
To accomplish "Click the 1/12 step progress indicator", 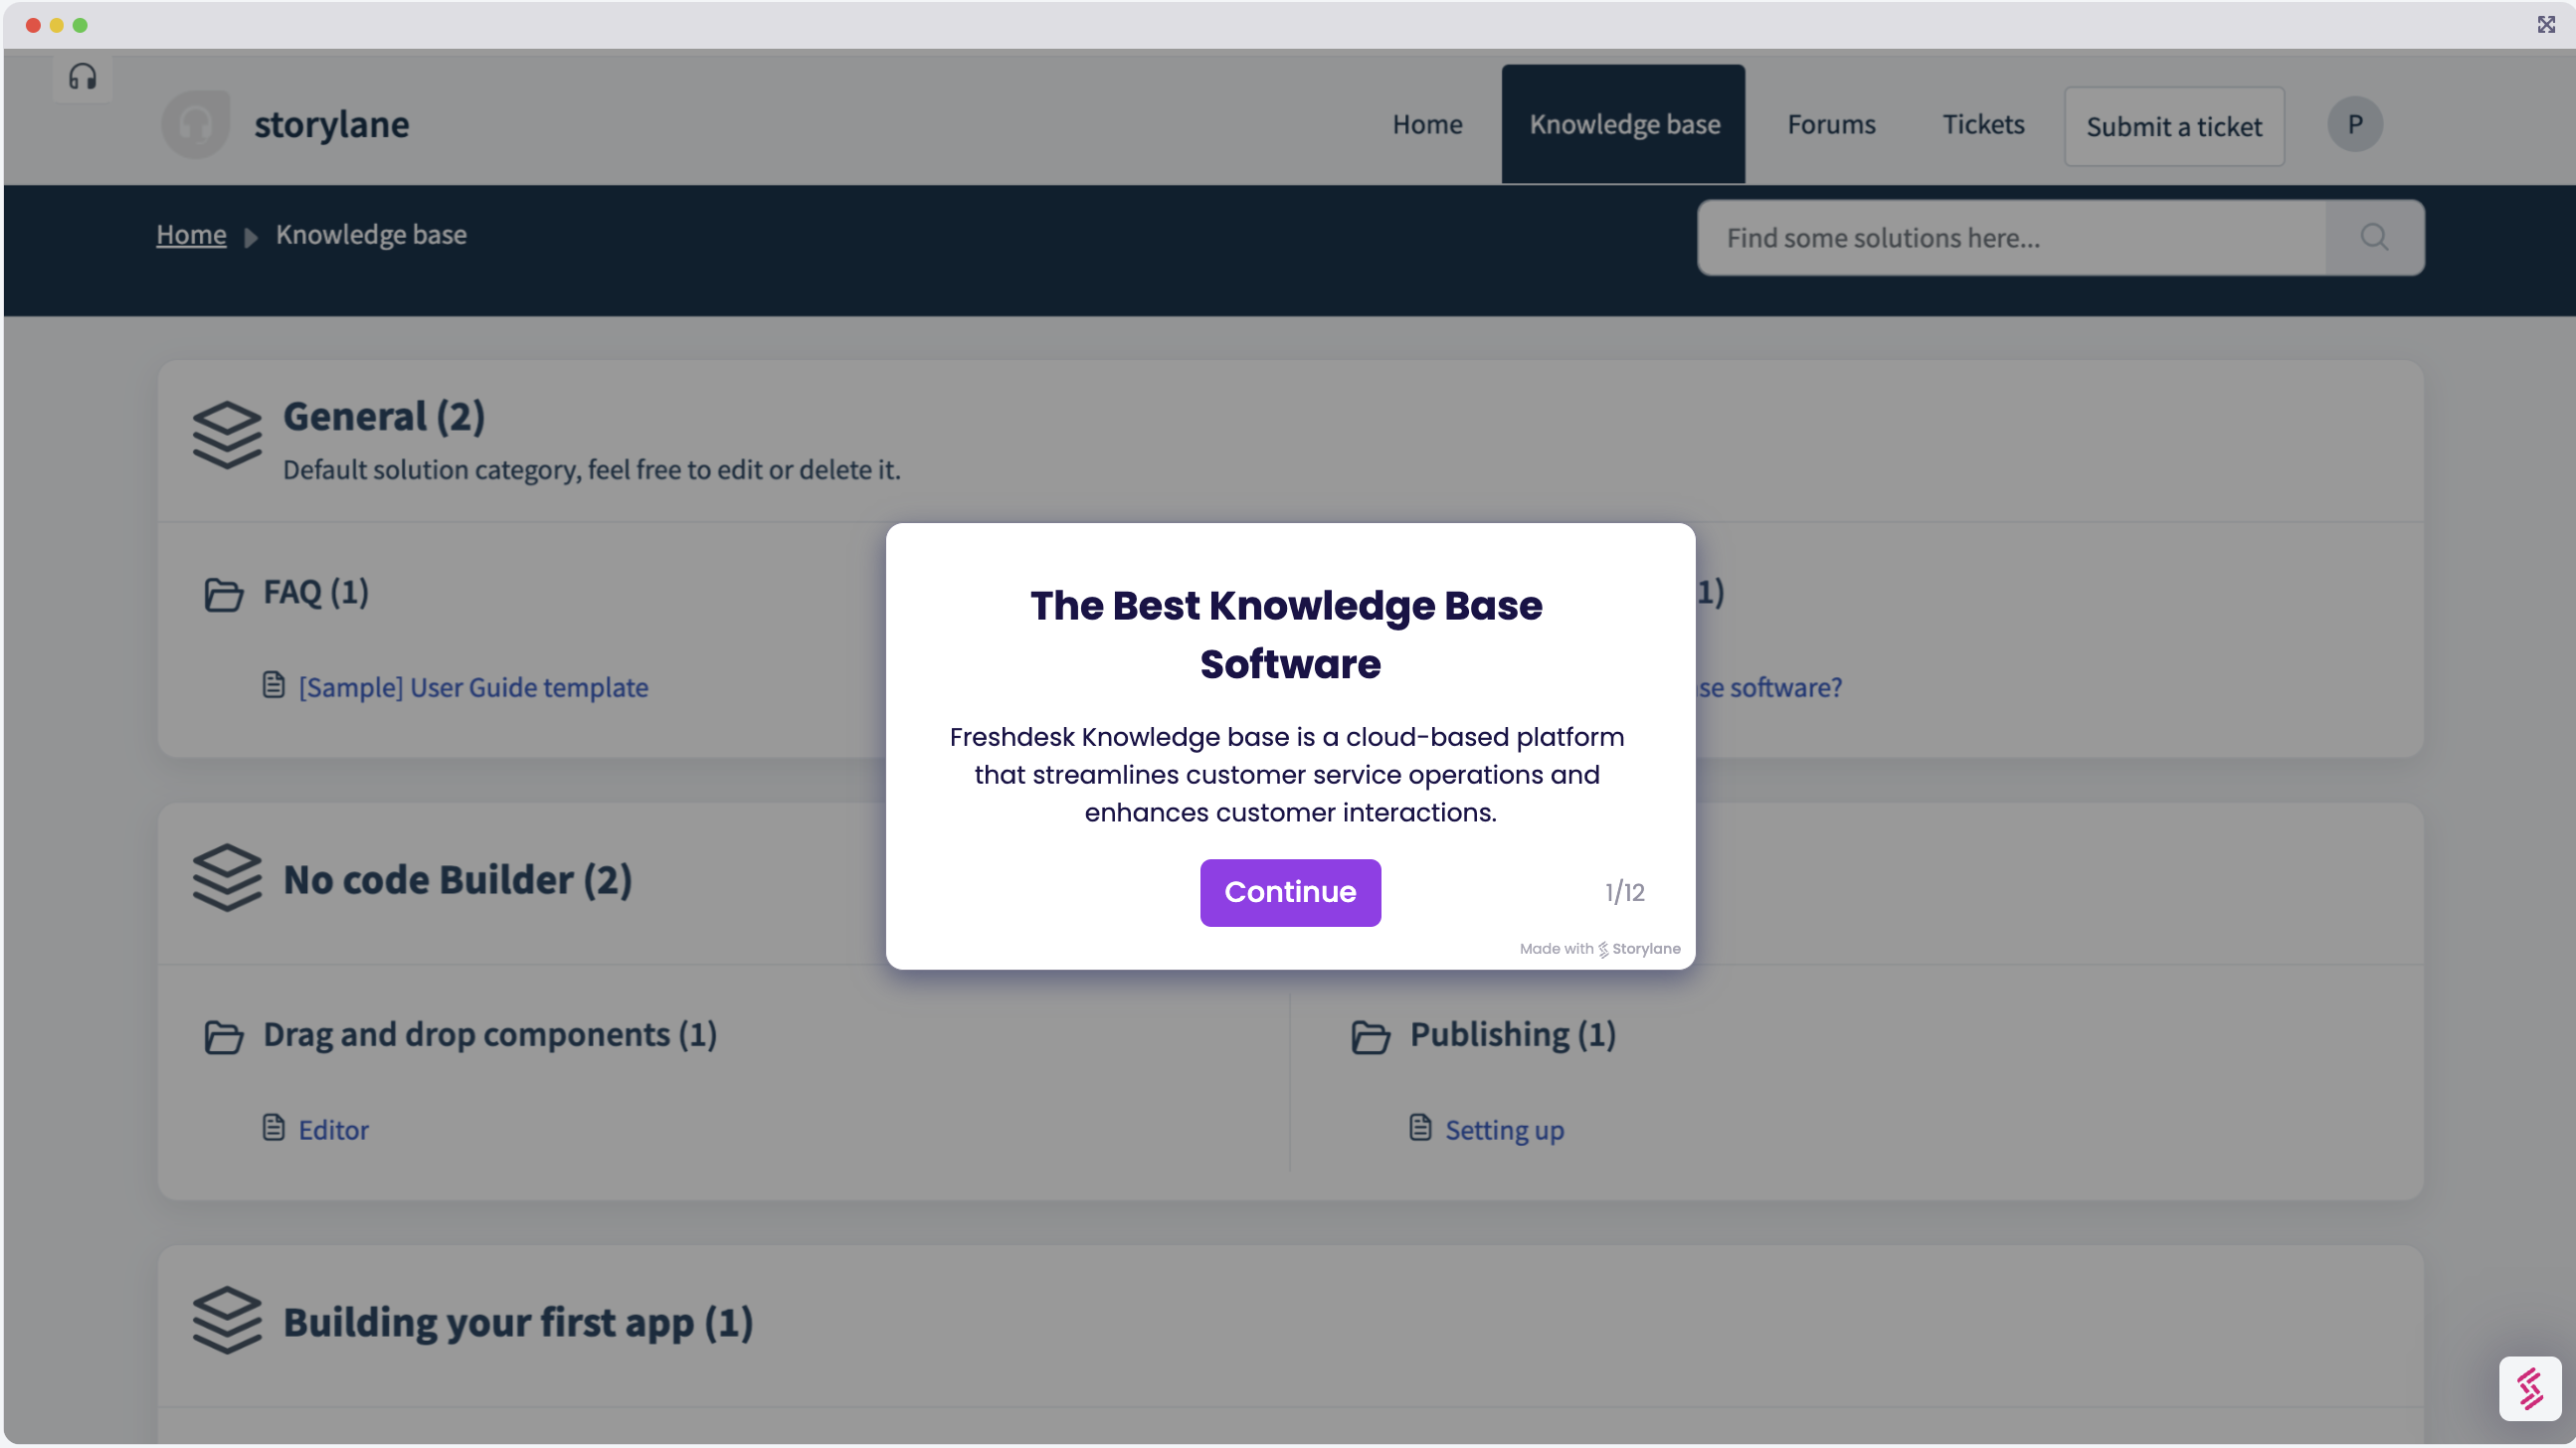I will point(1624,892).
